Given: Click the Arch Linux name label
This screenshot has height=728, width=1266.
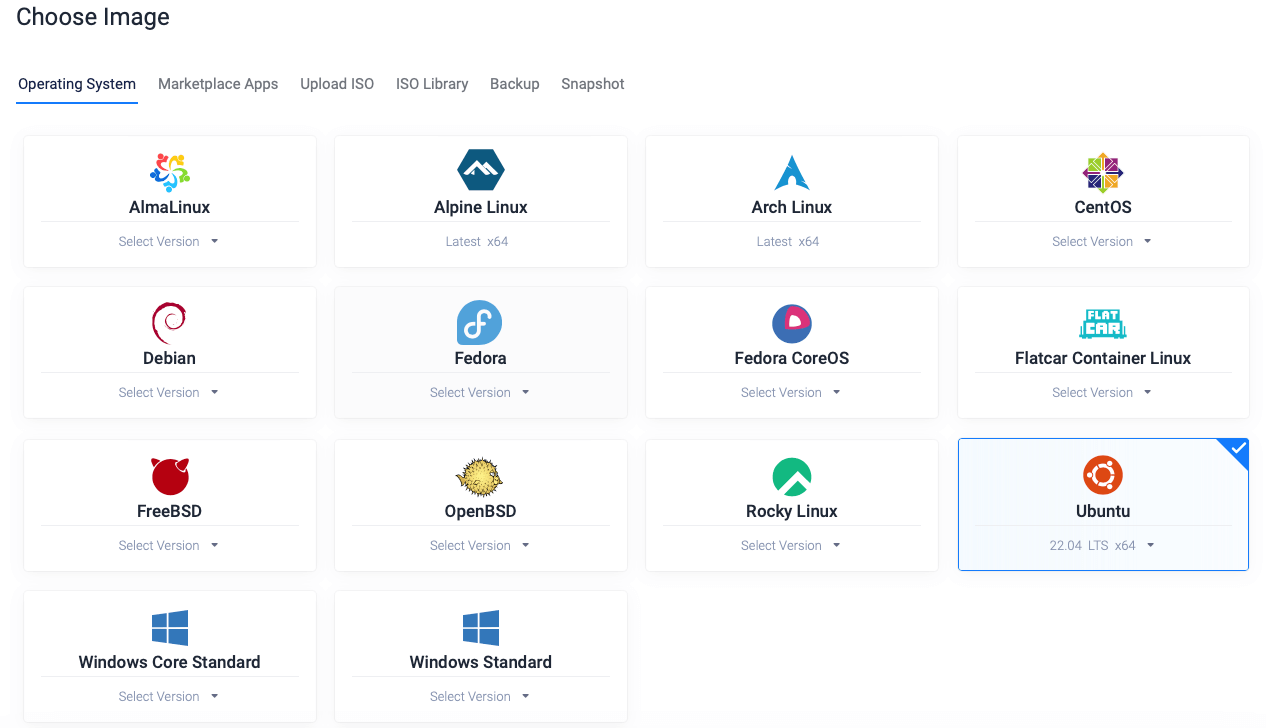Looking at the screenshot, I should point(792,207).
